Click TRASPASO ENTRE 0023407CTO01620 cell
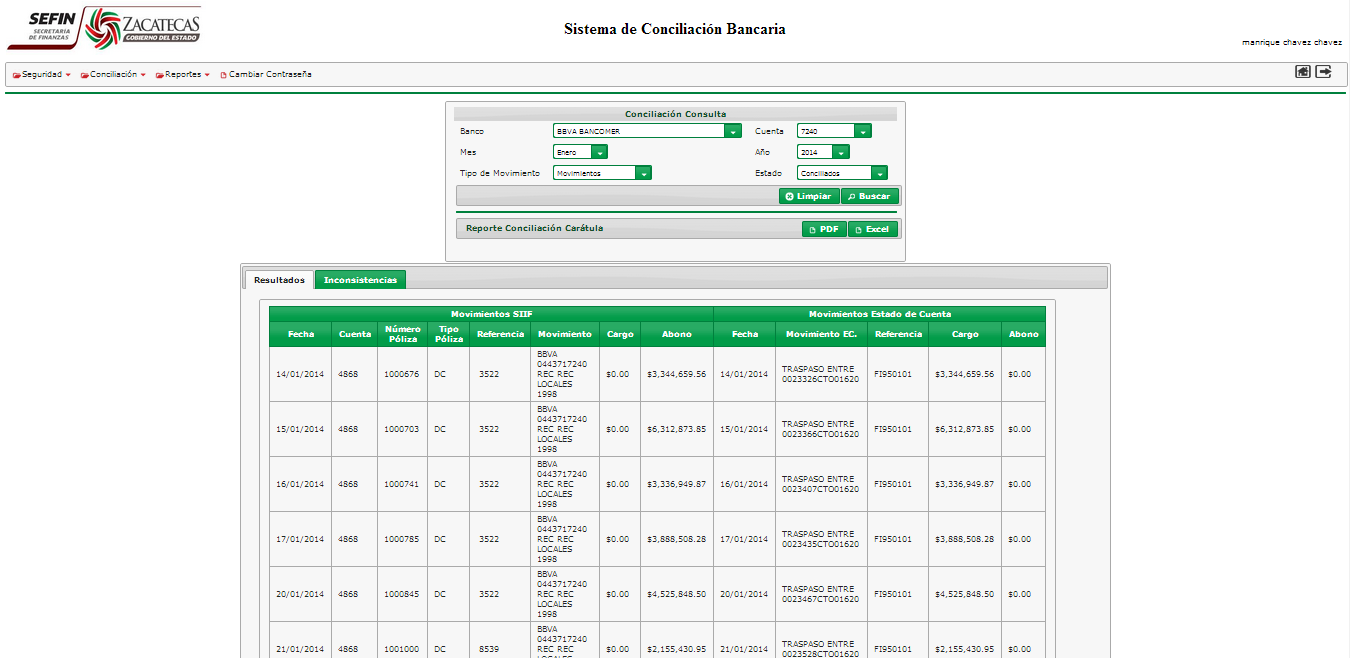This screenshot has height=658, width=1350. click(821, 484)
